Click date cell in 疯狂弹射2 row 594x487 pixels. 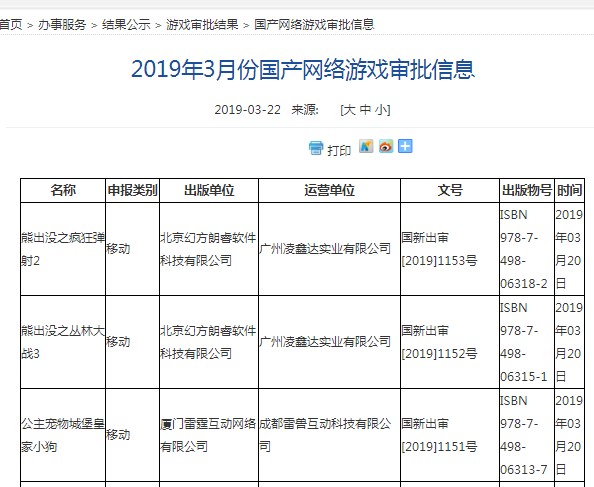[569, 249]
